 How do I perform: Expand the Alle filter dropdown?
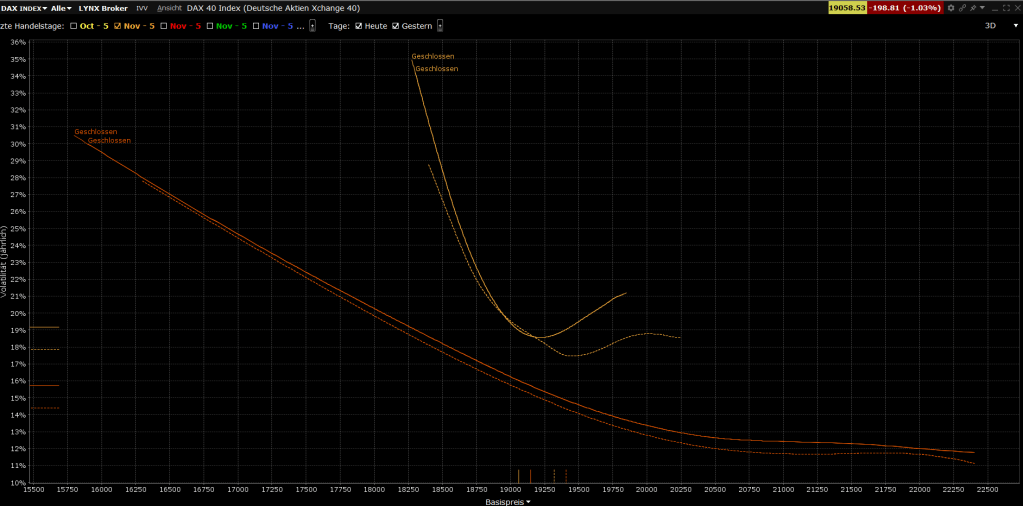coord(62,8)
